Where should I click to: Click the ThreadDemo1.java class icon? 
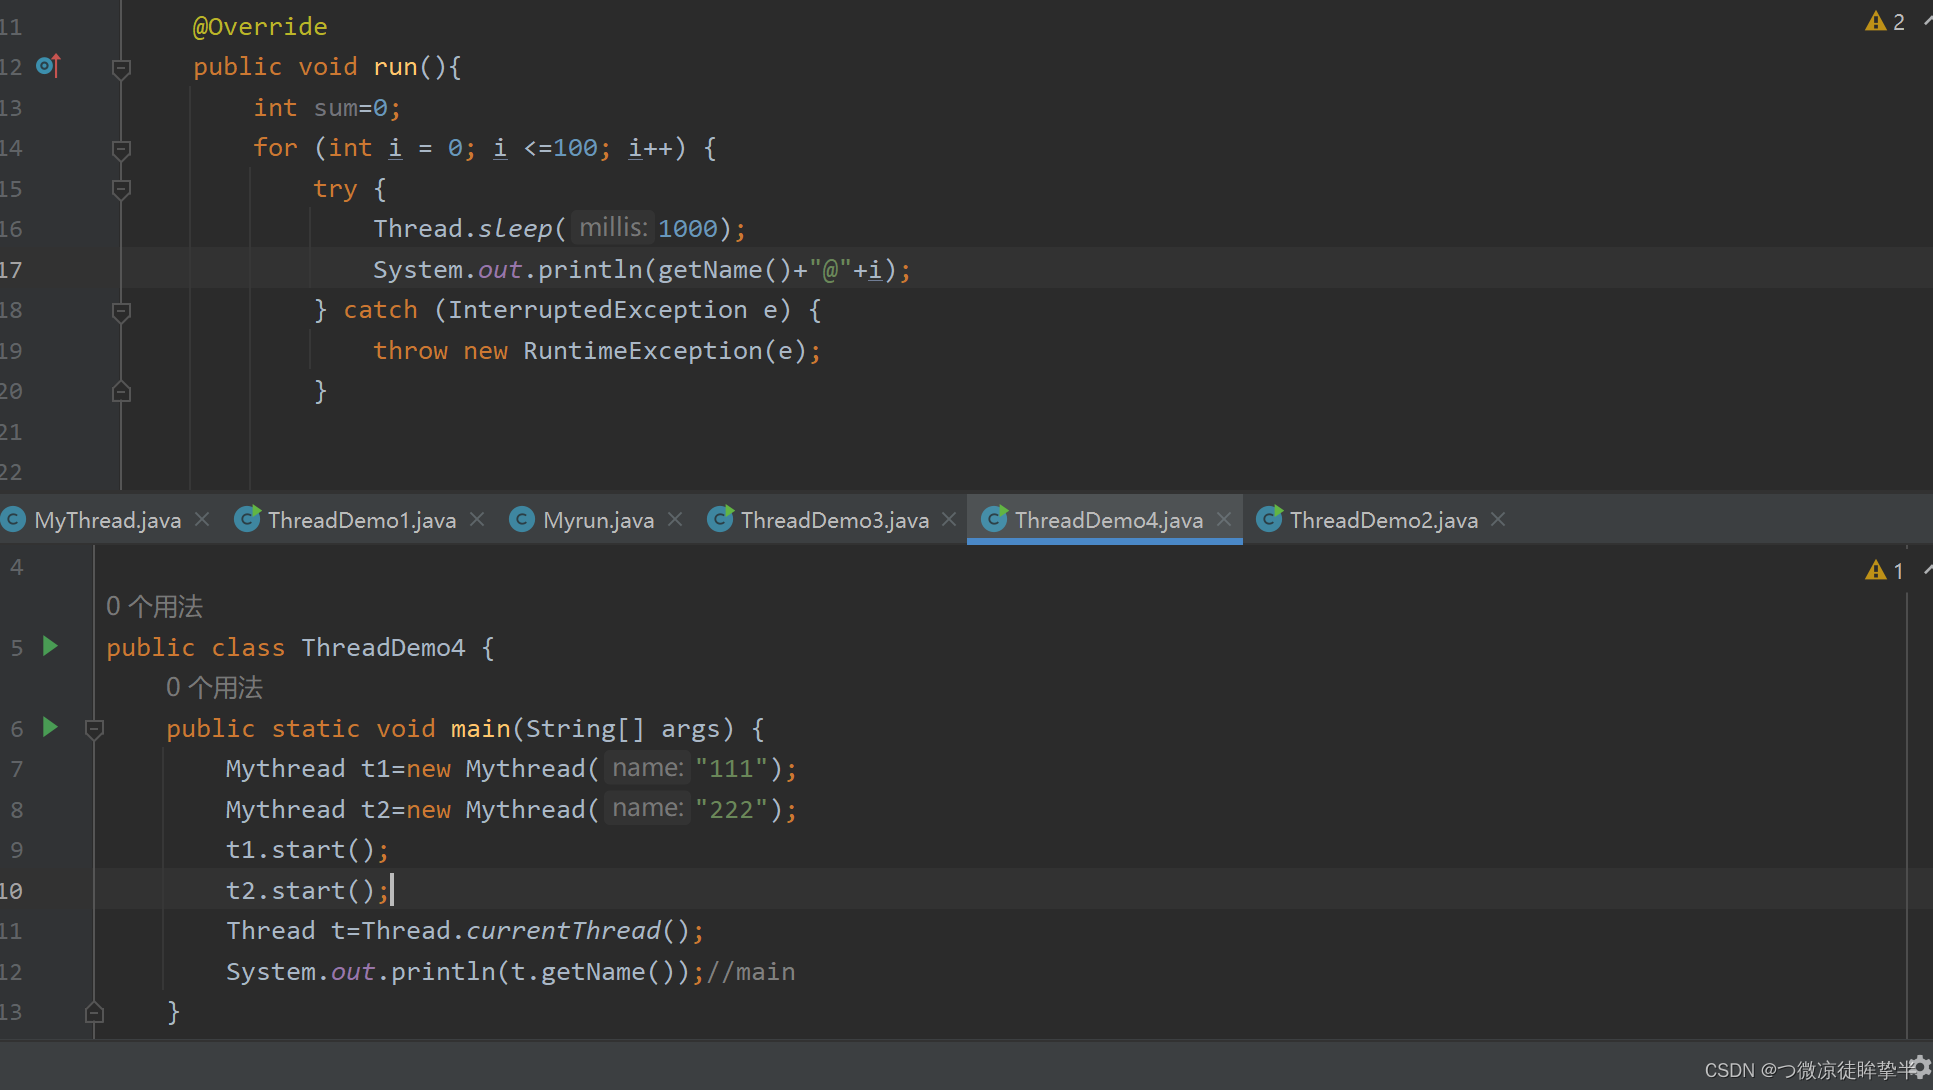247,519
